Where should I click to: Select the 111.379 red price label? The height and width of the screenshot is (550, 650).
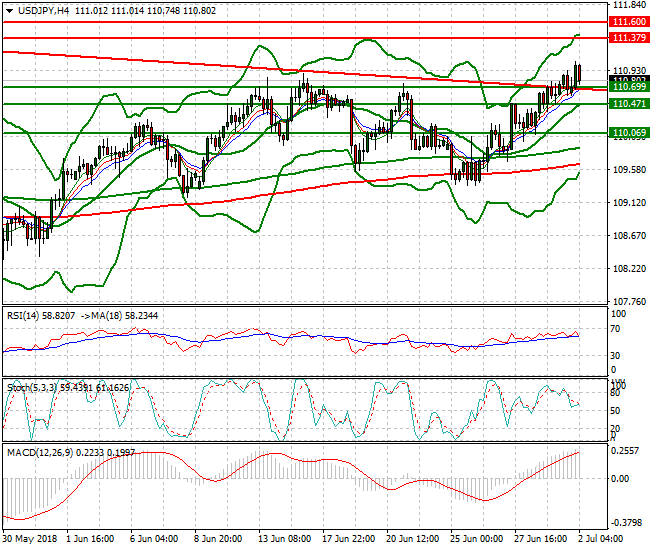pos(629,38)
